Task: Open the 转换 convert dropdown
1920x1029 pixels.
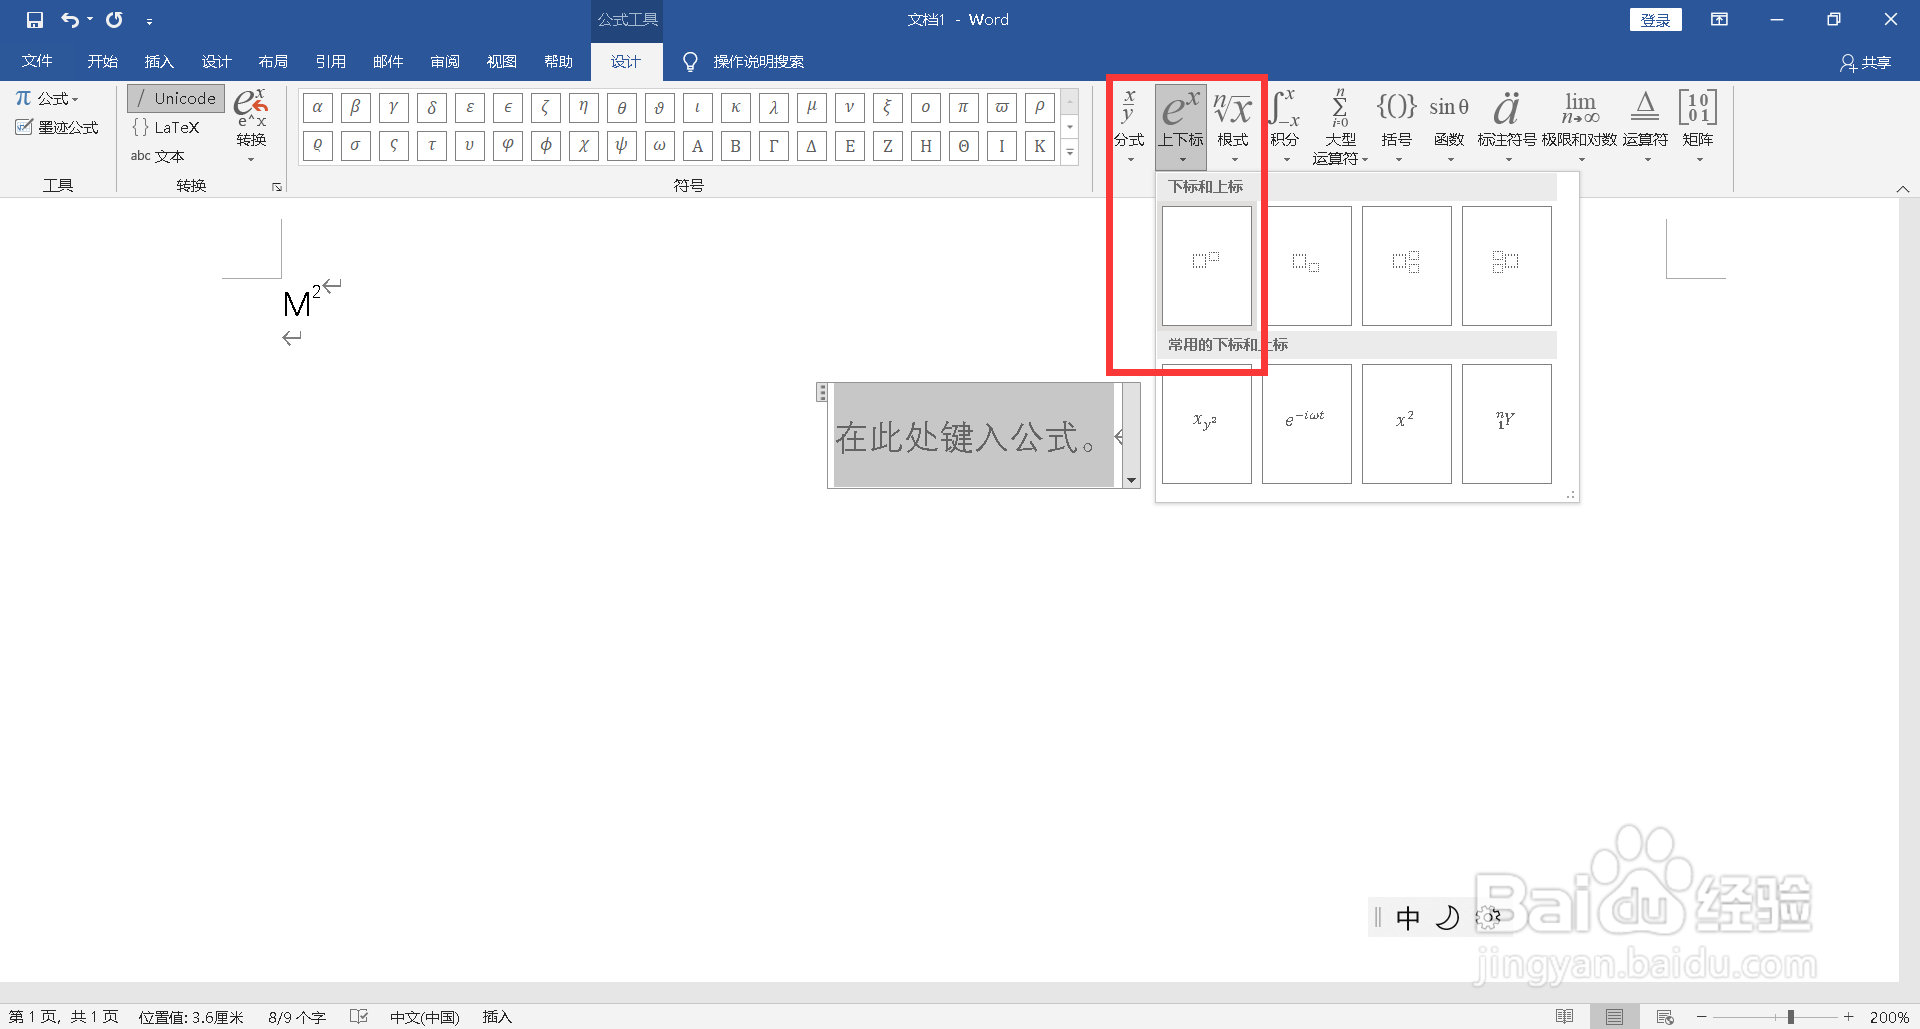Action: 251,126
